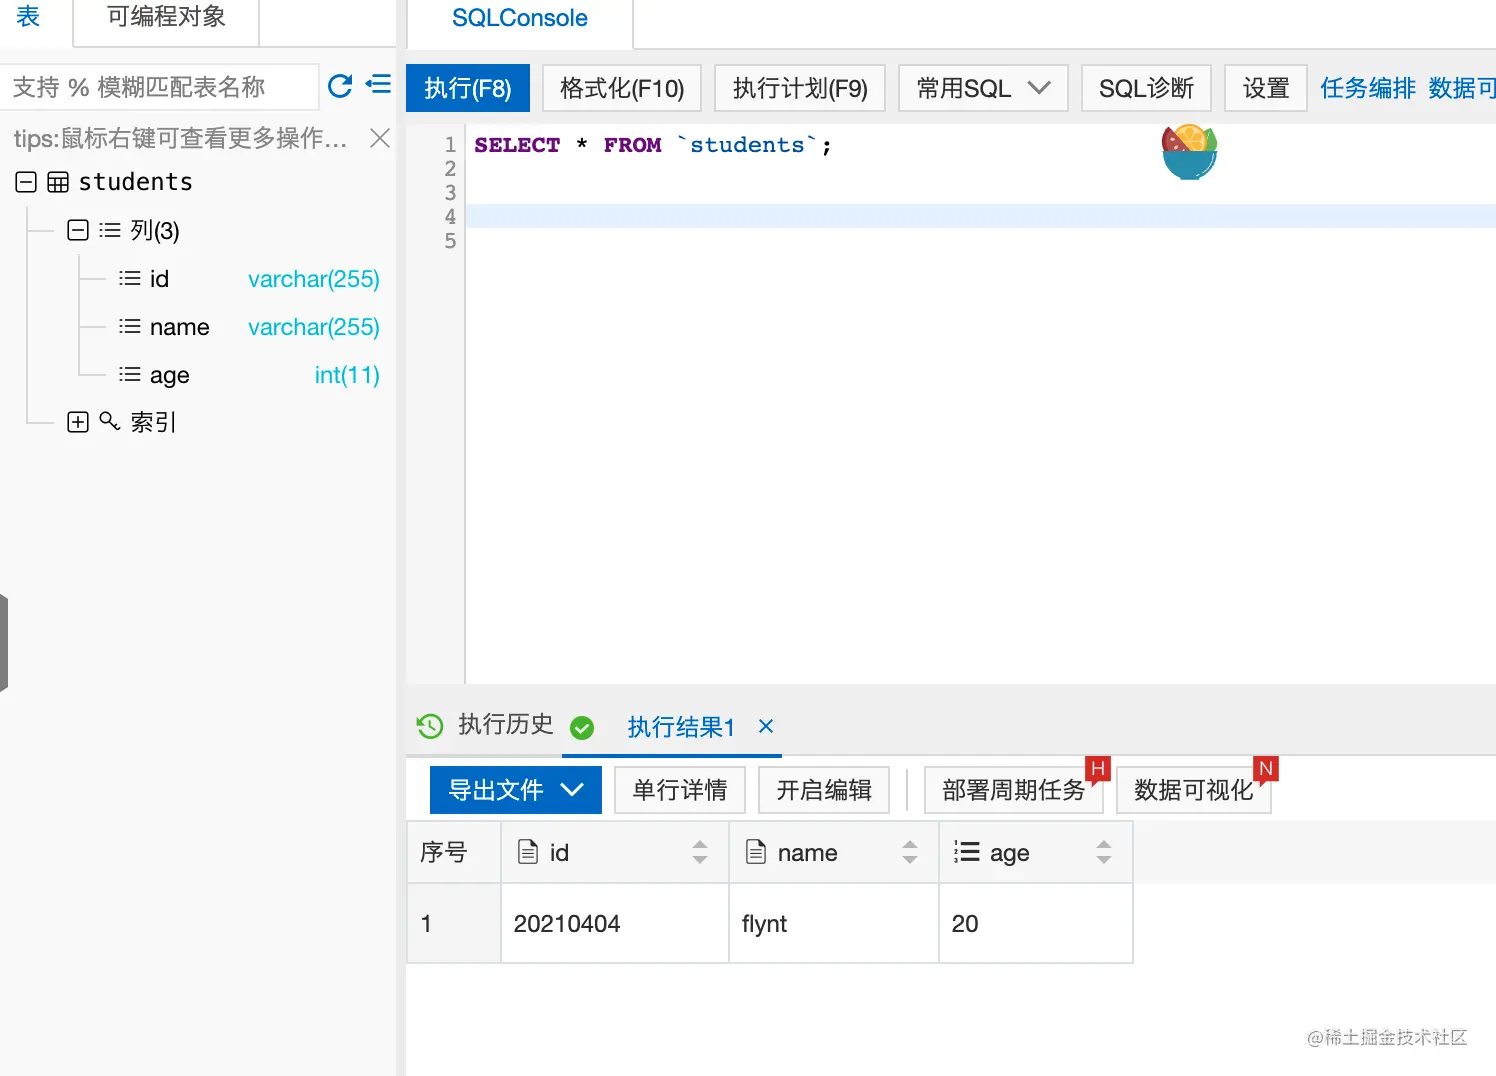Open the SQL诊断 tool
The height and width of the screenshot is (1076, 1496).
pos(1146,88)
